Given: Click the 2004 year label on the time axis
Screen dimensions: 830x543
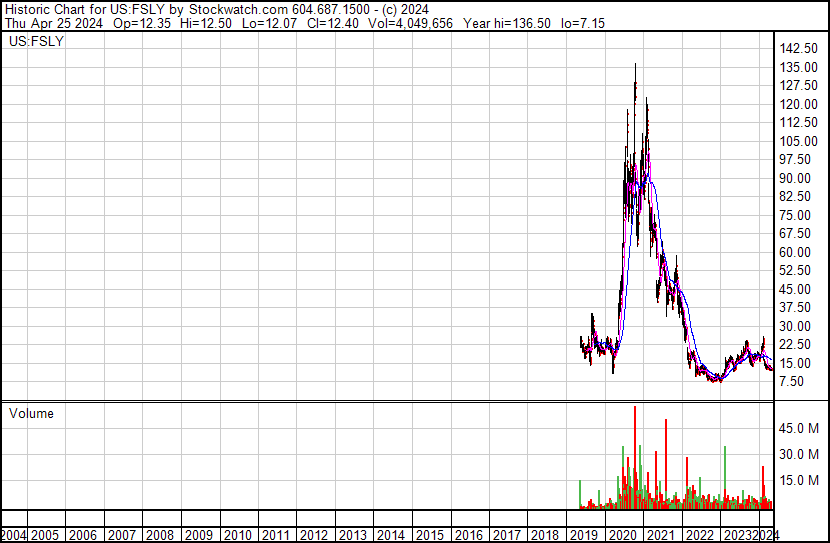Looking at the screenshot, I should [14, 535].
